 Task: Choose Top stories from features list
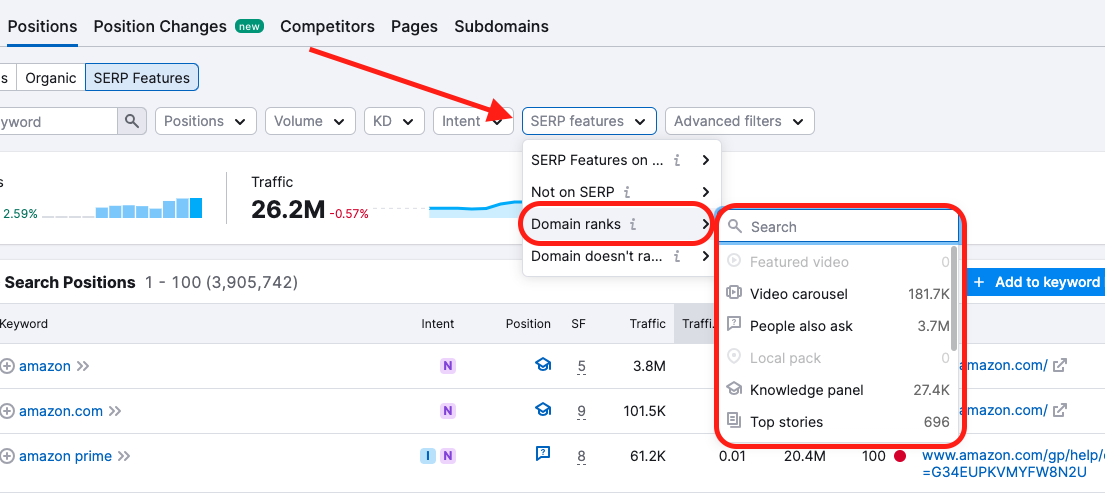click(837, 422)
